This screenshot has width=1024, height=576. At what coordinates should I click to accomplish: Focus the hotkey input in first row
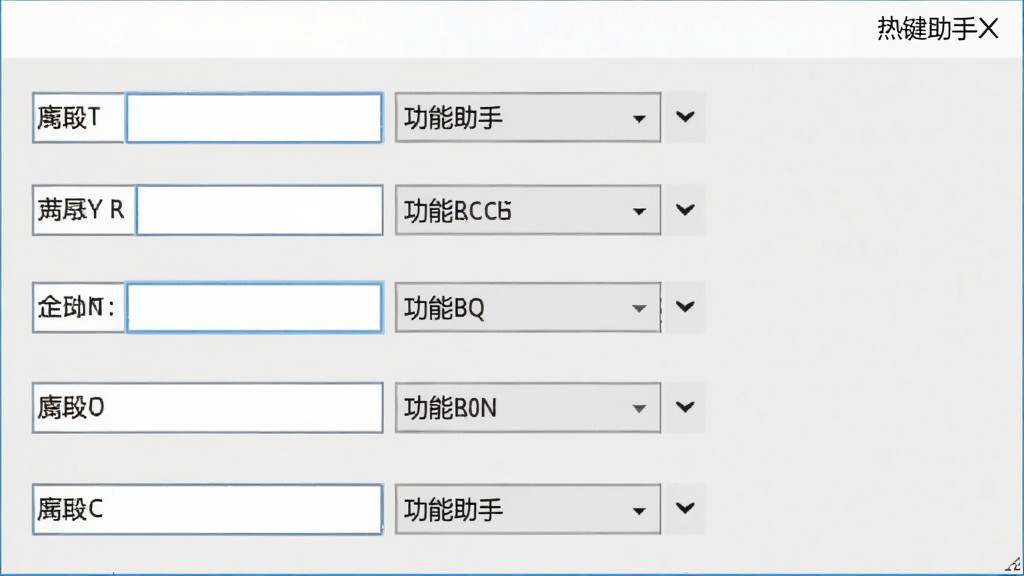[254, 118]
